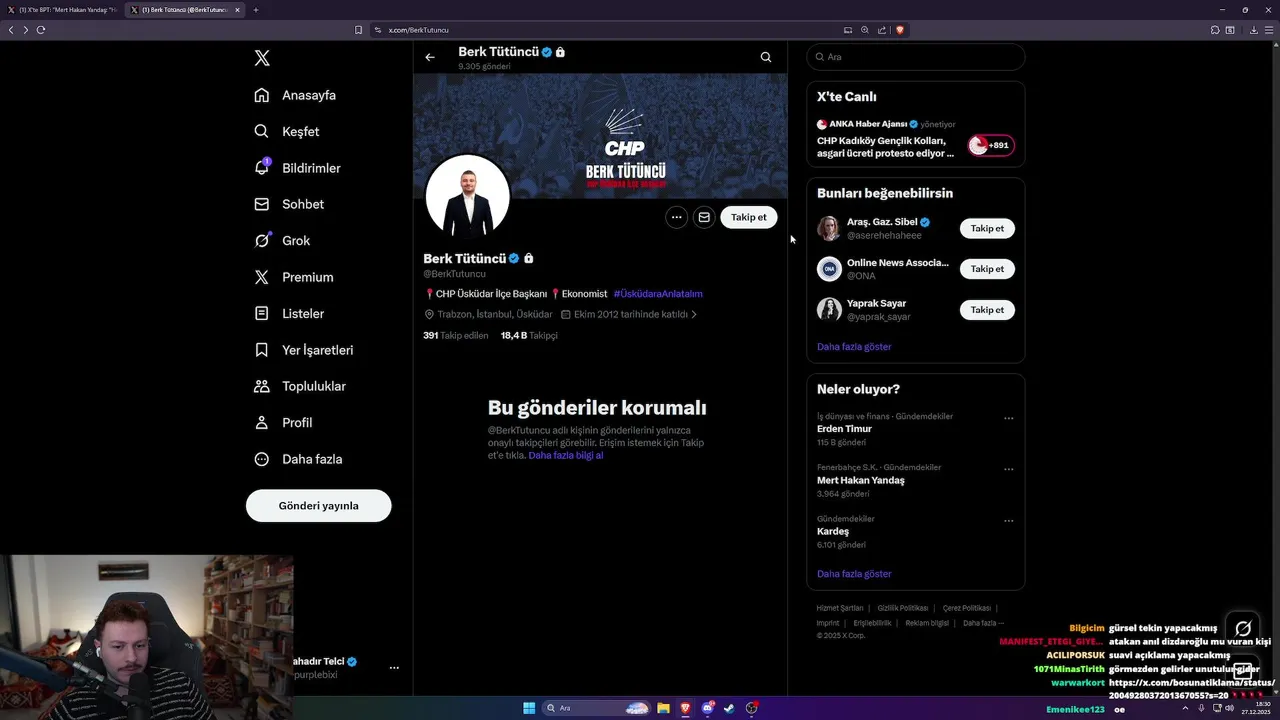Open Brave Shields lion icon
Screen dimensions: 1280x720
(900, 30)
